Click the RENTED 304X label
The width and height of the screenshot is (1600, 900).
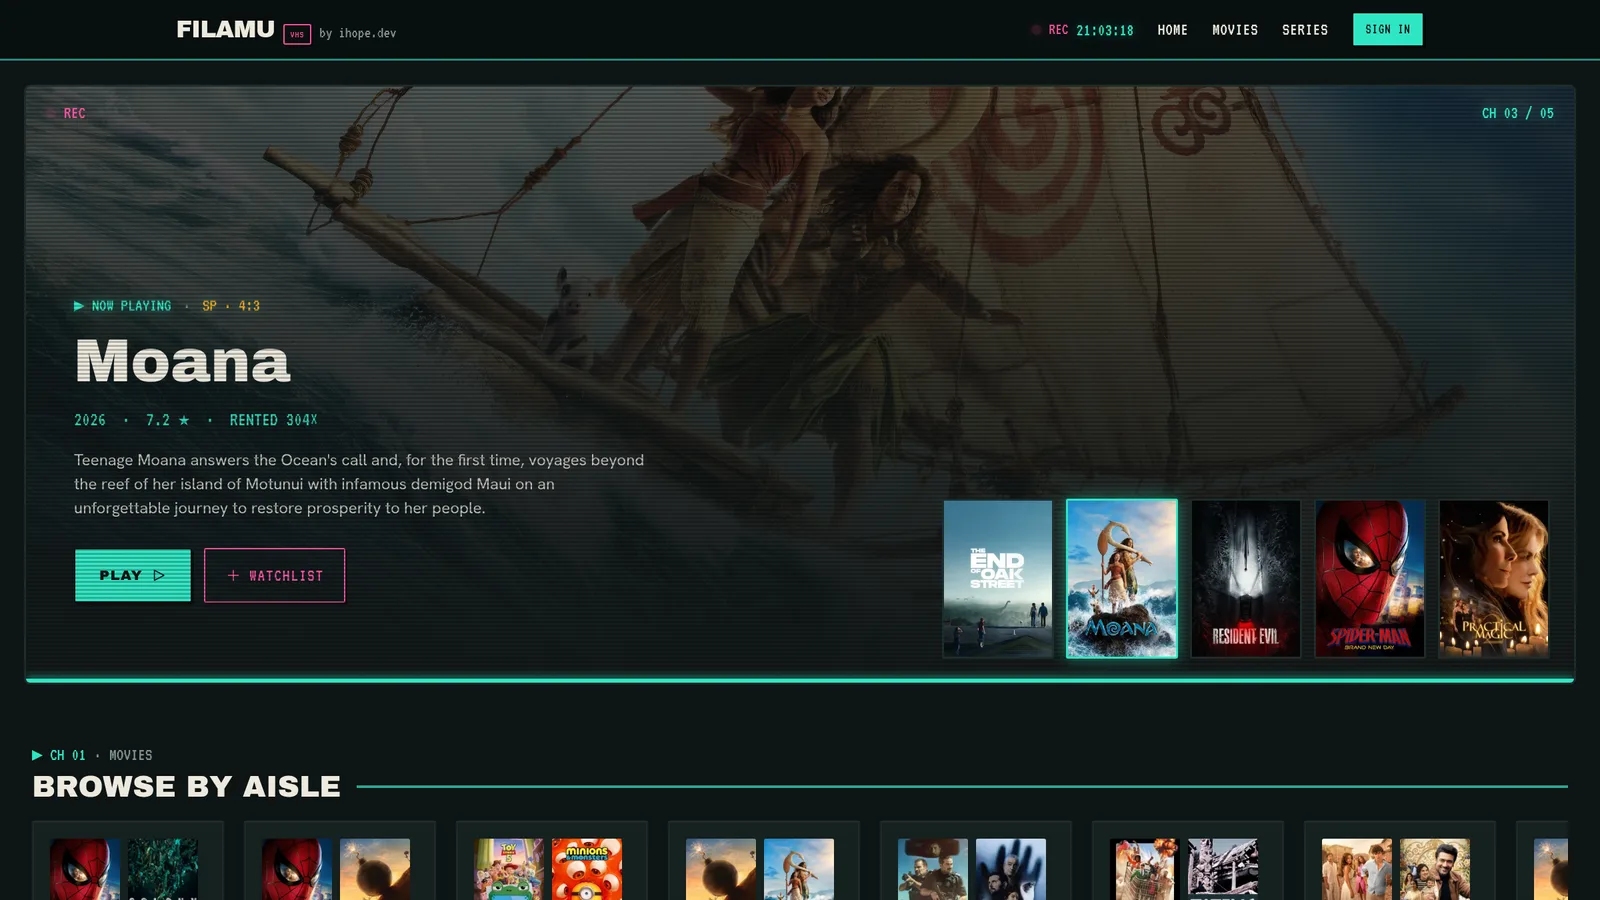click(x=273, y=420)
